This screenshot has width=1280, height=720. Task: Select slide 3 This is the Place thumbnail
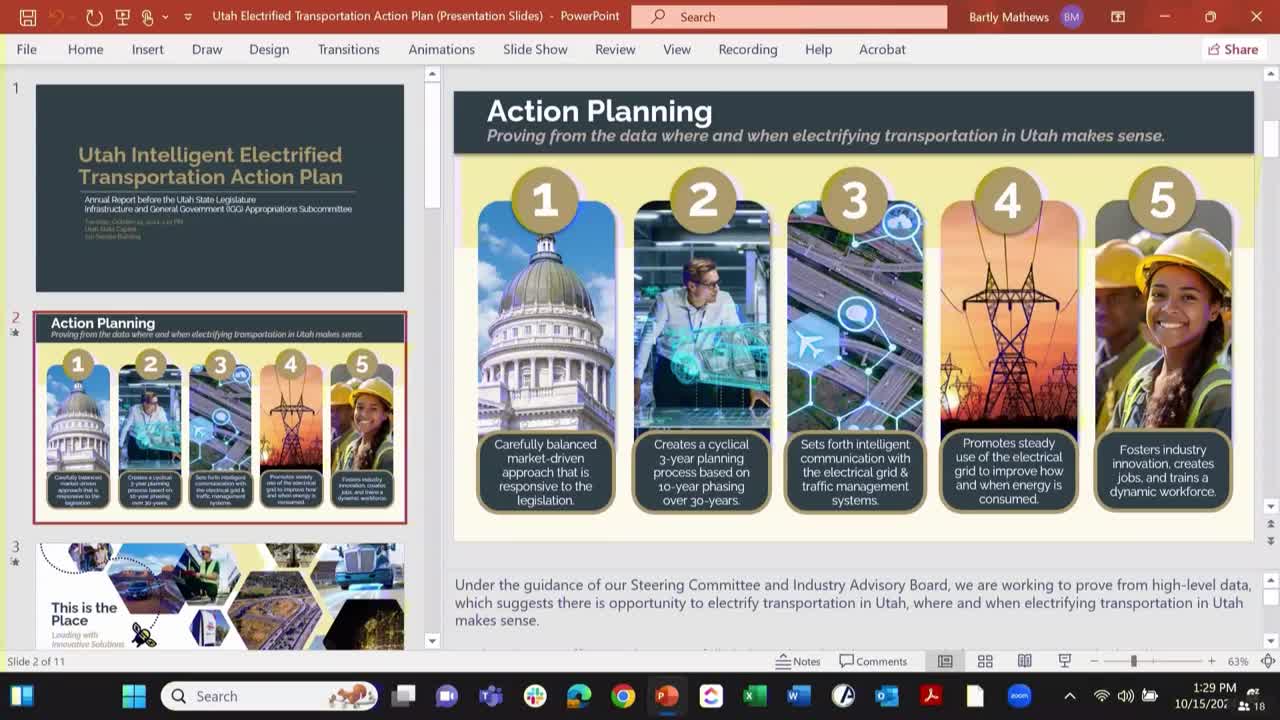pos(220,596)
